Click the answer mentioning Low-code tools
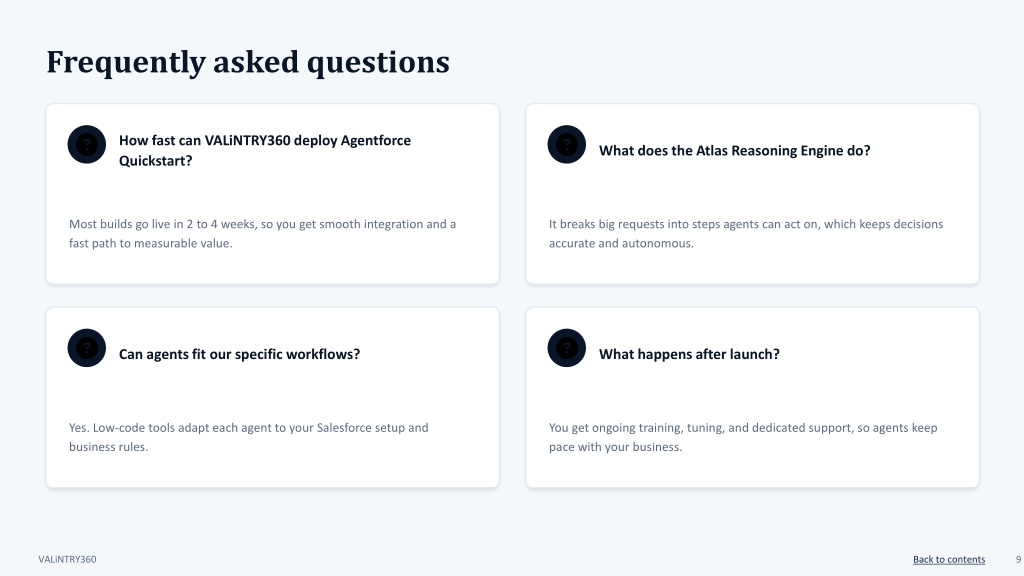 coord(249,438)
